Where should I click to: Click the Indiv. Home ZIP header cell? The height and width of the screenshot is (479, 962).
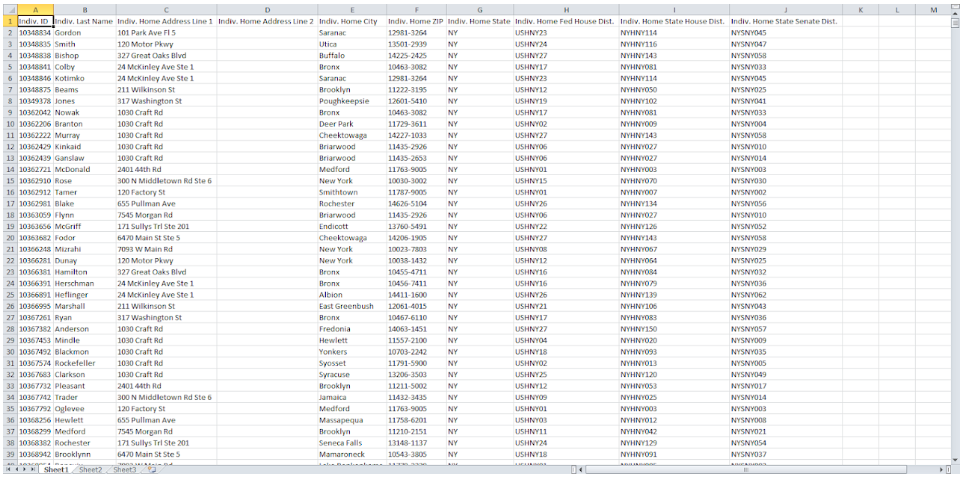tap(416, 21)
